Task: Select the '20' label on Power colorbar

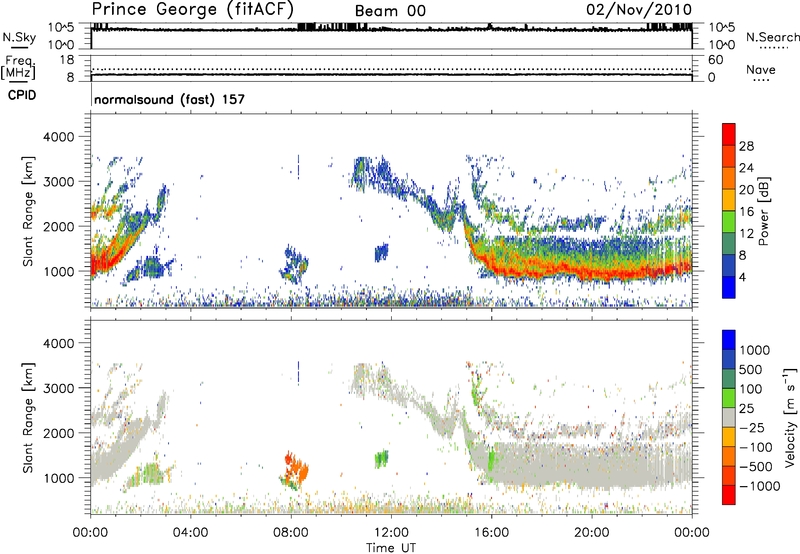Action: (x=746, y=190)
